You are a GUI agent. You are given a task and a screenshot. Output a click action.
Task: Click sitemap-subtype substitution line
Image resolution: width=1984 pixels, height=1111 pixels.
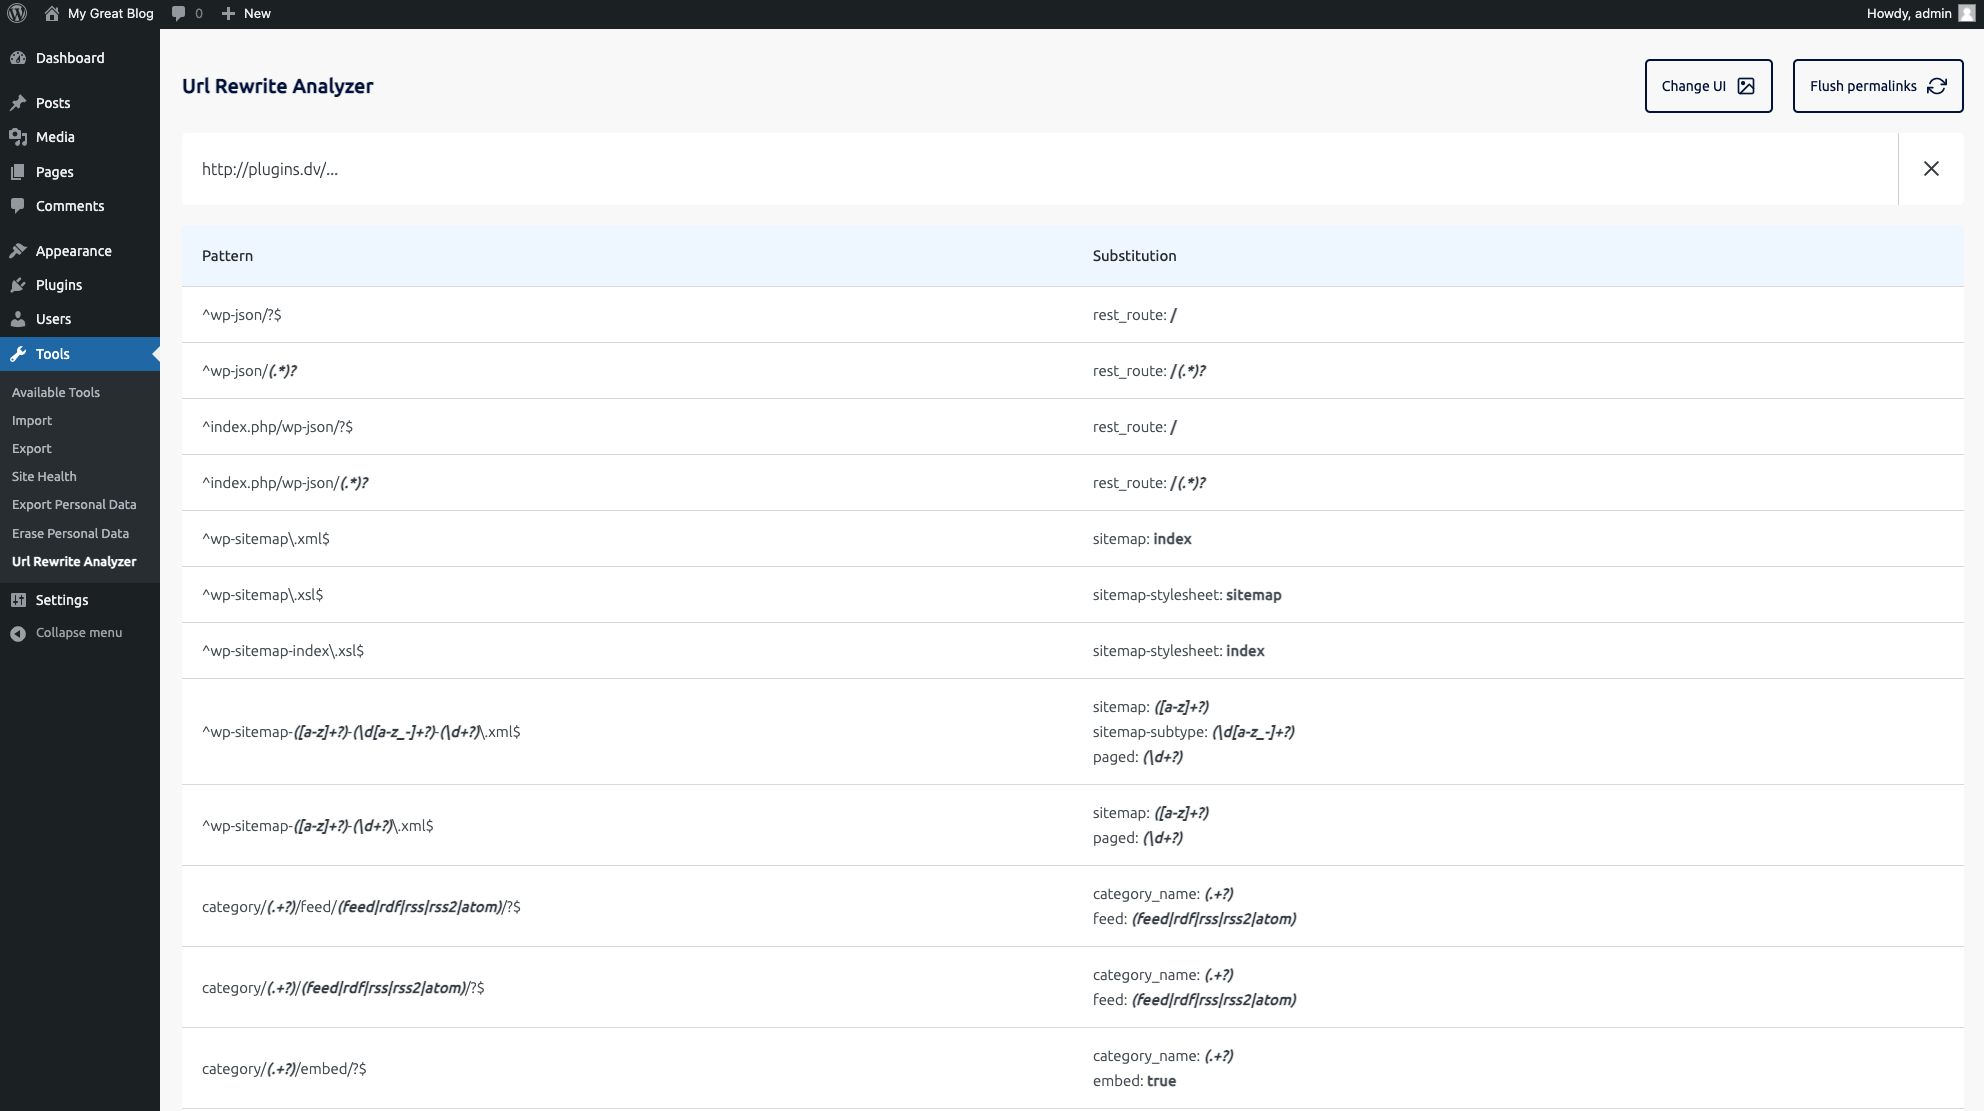point(1193,732)
